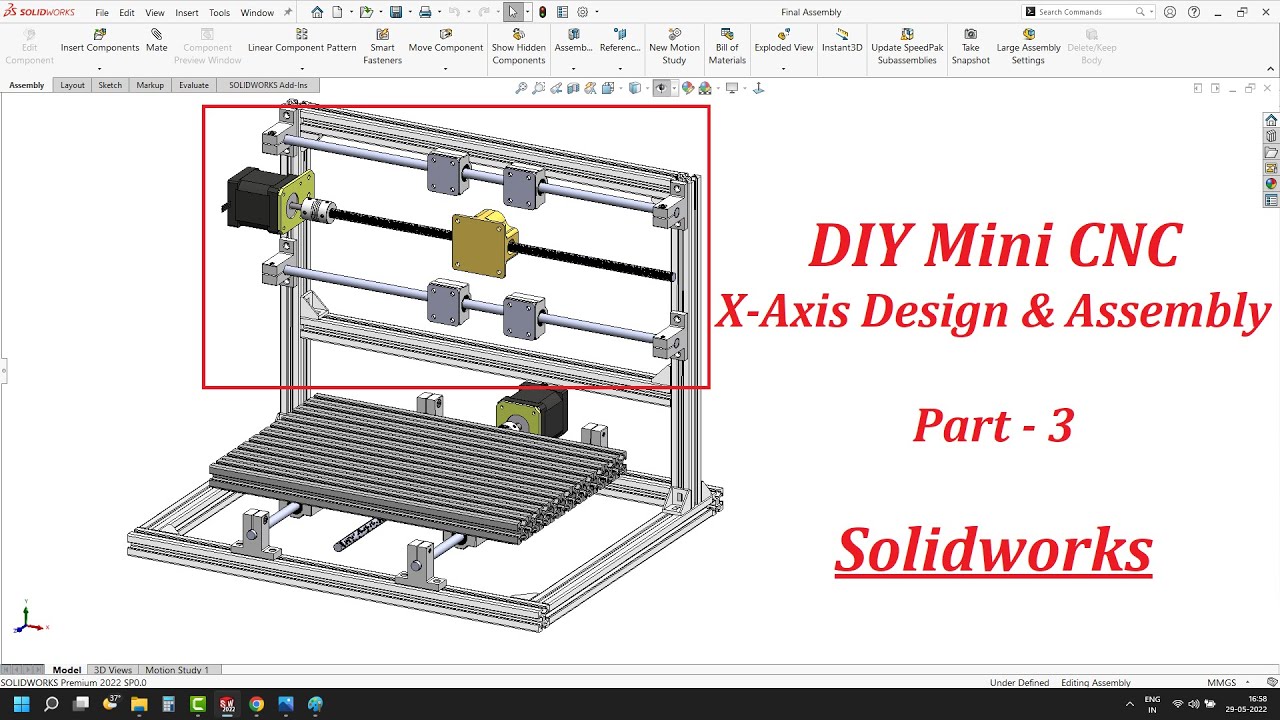This screenshot has width=1280, height=720.
Task: Switch to the Sketch tab
Action: click(x=110, y=85)
